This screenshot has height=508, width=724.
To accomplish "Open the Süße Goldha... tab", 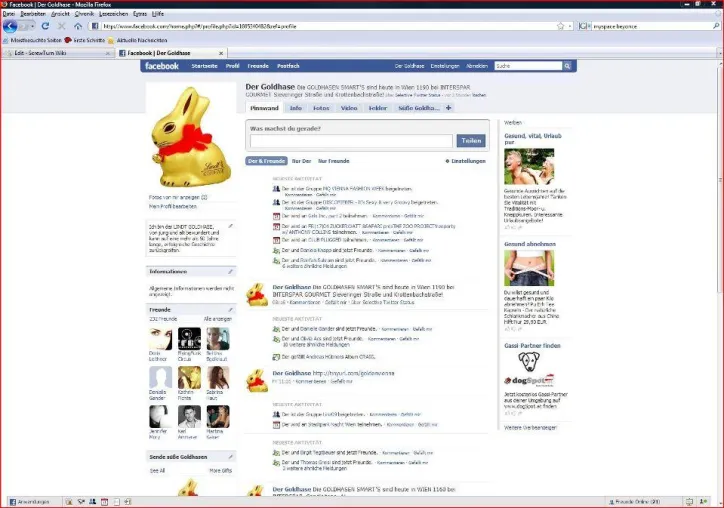I will (x=418, y=108).
